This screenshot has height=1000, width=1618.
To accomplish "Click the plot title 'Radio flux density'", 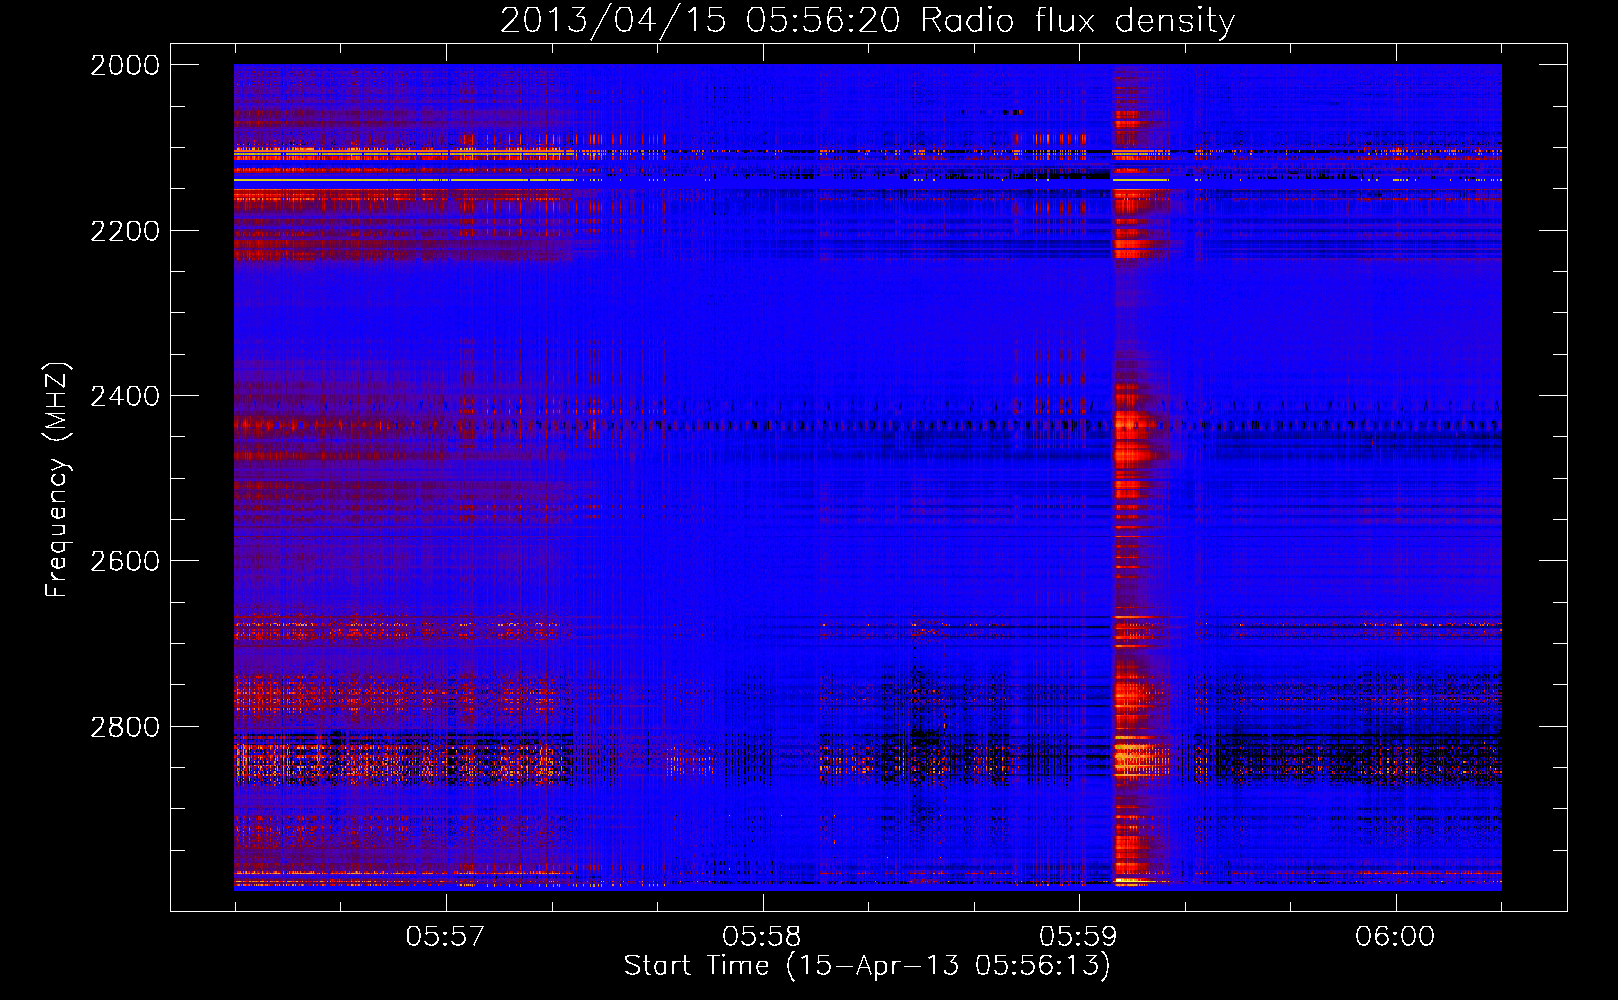I will [867, 20].
